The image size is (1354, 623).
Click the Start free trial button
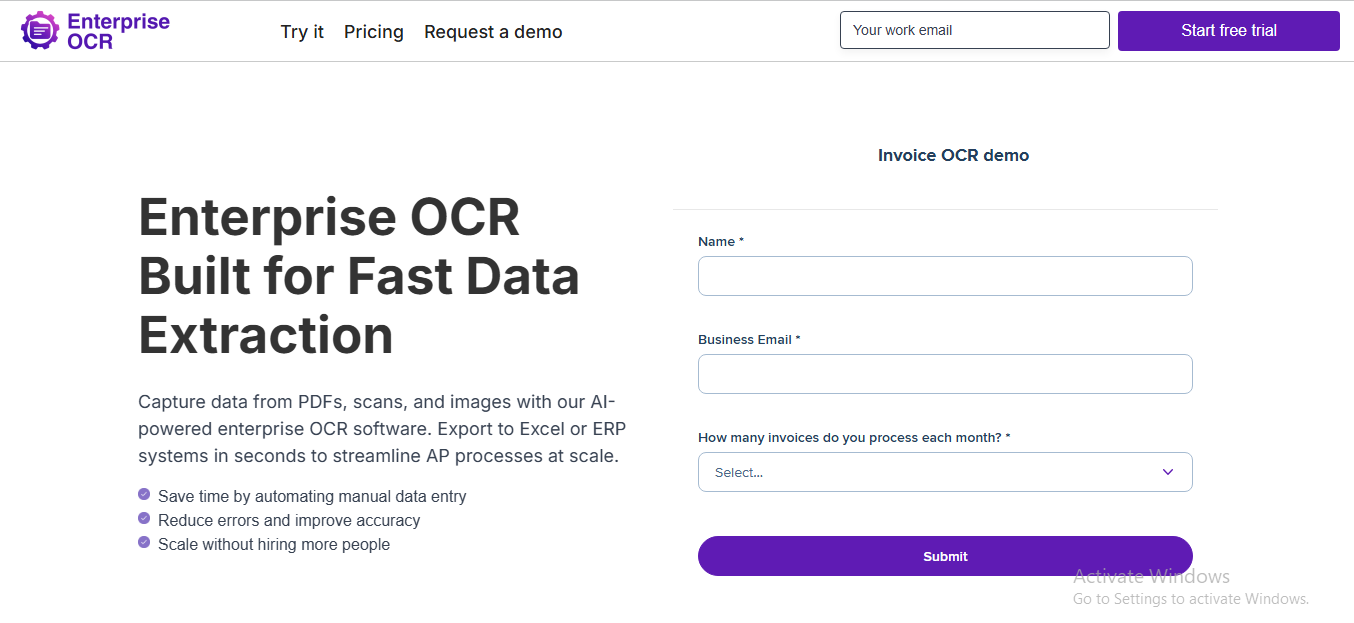pyautogui.click(x=1228, y=31)
